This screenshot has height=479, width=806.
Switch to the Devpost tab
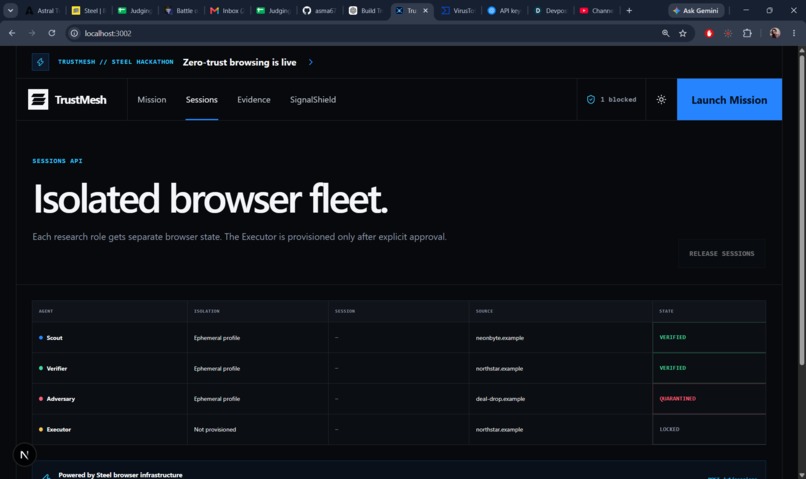[x=551, y=10]
